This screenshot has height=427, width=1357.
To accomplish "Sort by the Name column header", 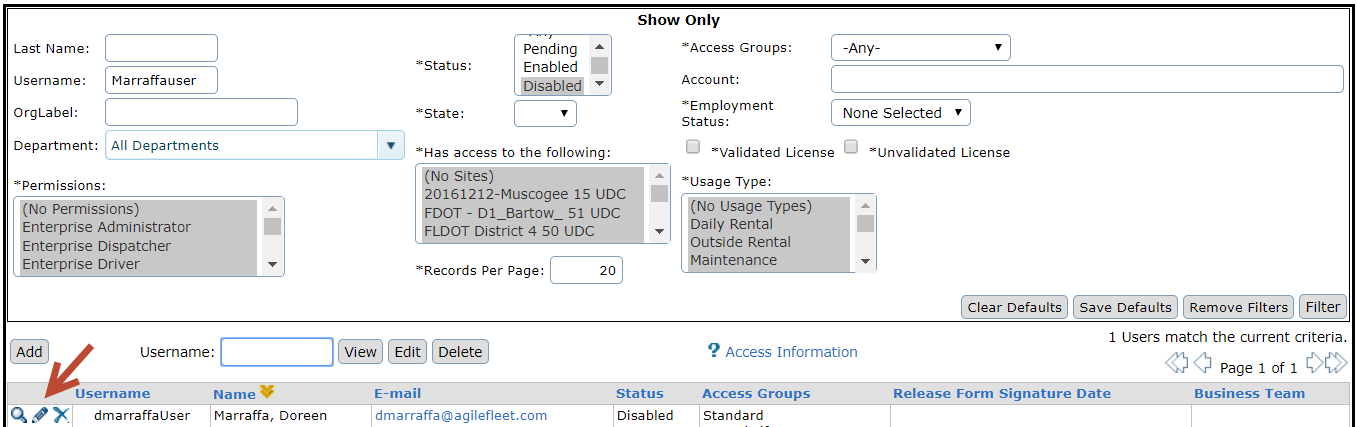I will (x=234, y=394).
